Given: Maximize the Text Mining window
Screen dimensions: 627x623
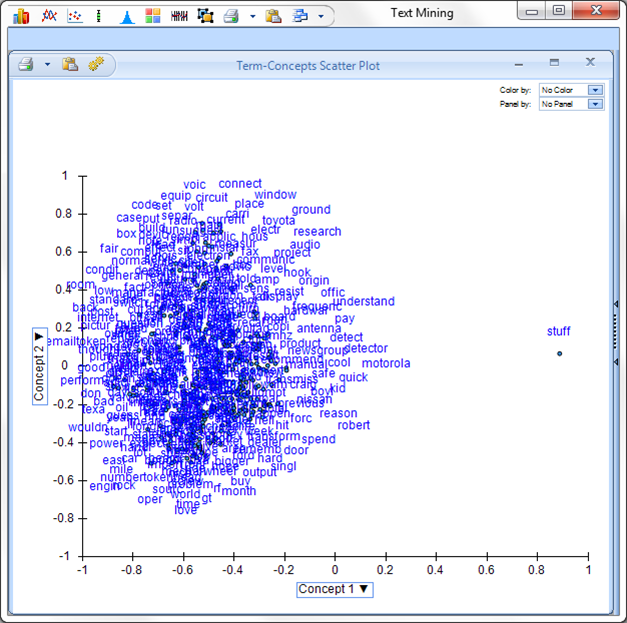Looking at the screenshot, I should [559, 10].
